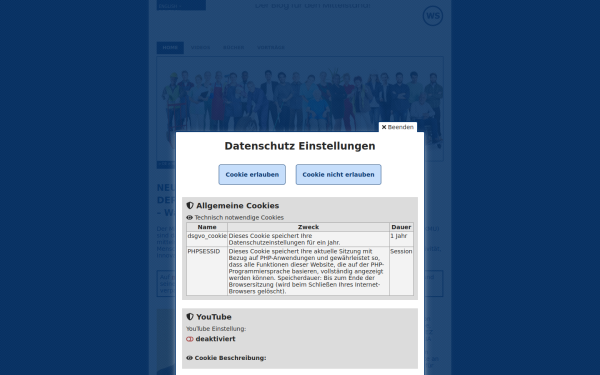600x375 pixels.
Task: Click the 'PHPSESSID' table cell
Action: coord(207,271)
